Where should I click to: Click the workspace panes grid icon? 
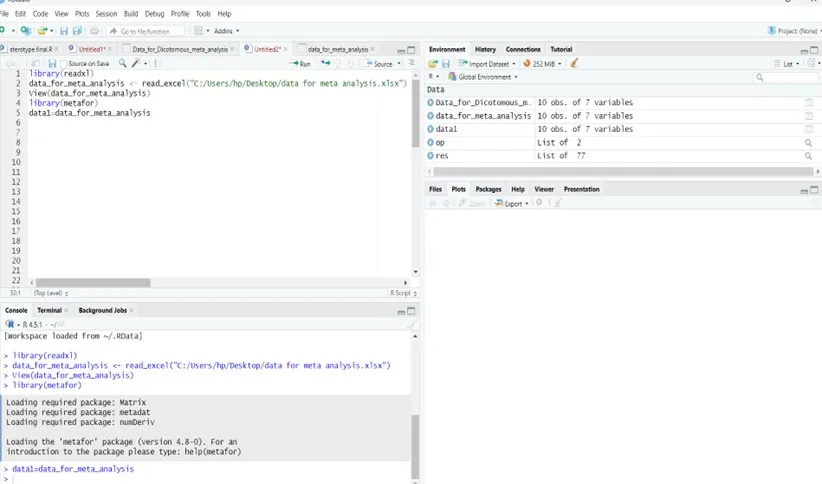point(198,31)
